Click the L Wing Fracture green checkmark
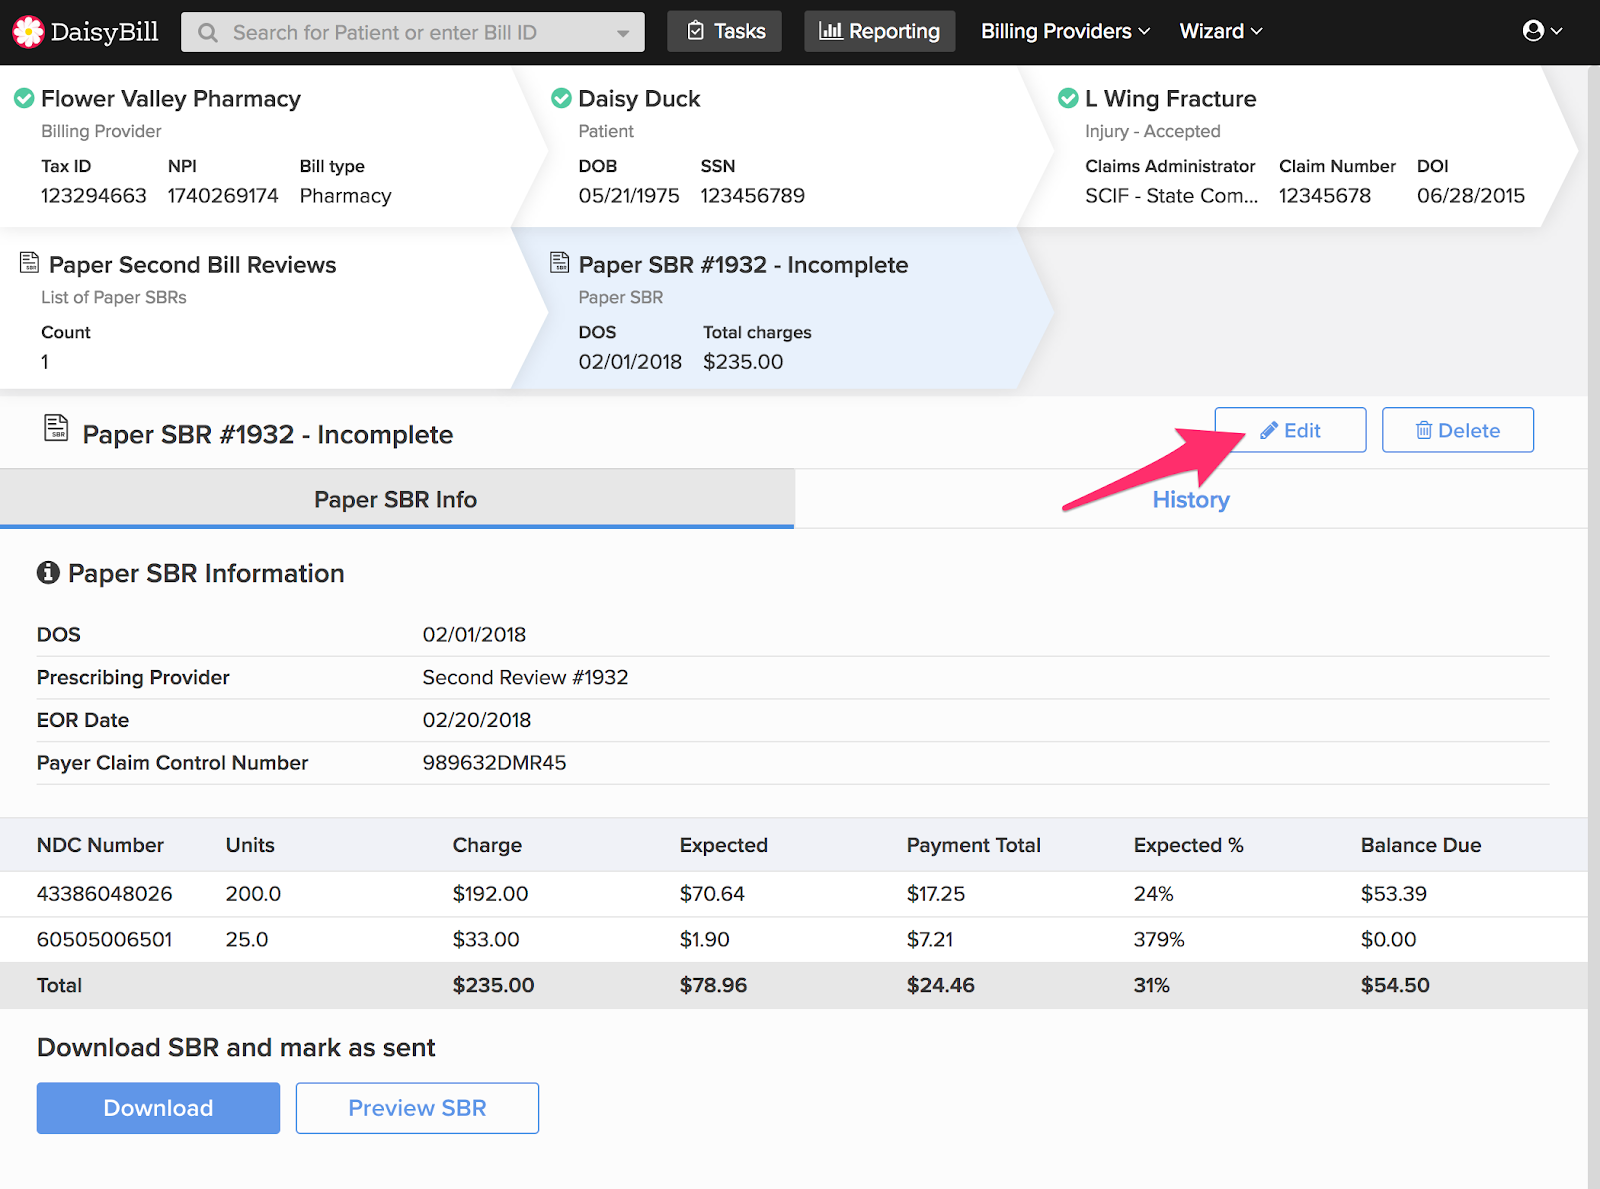 (x=1068, y=98)
